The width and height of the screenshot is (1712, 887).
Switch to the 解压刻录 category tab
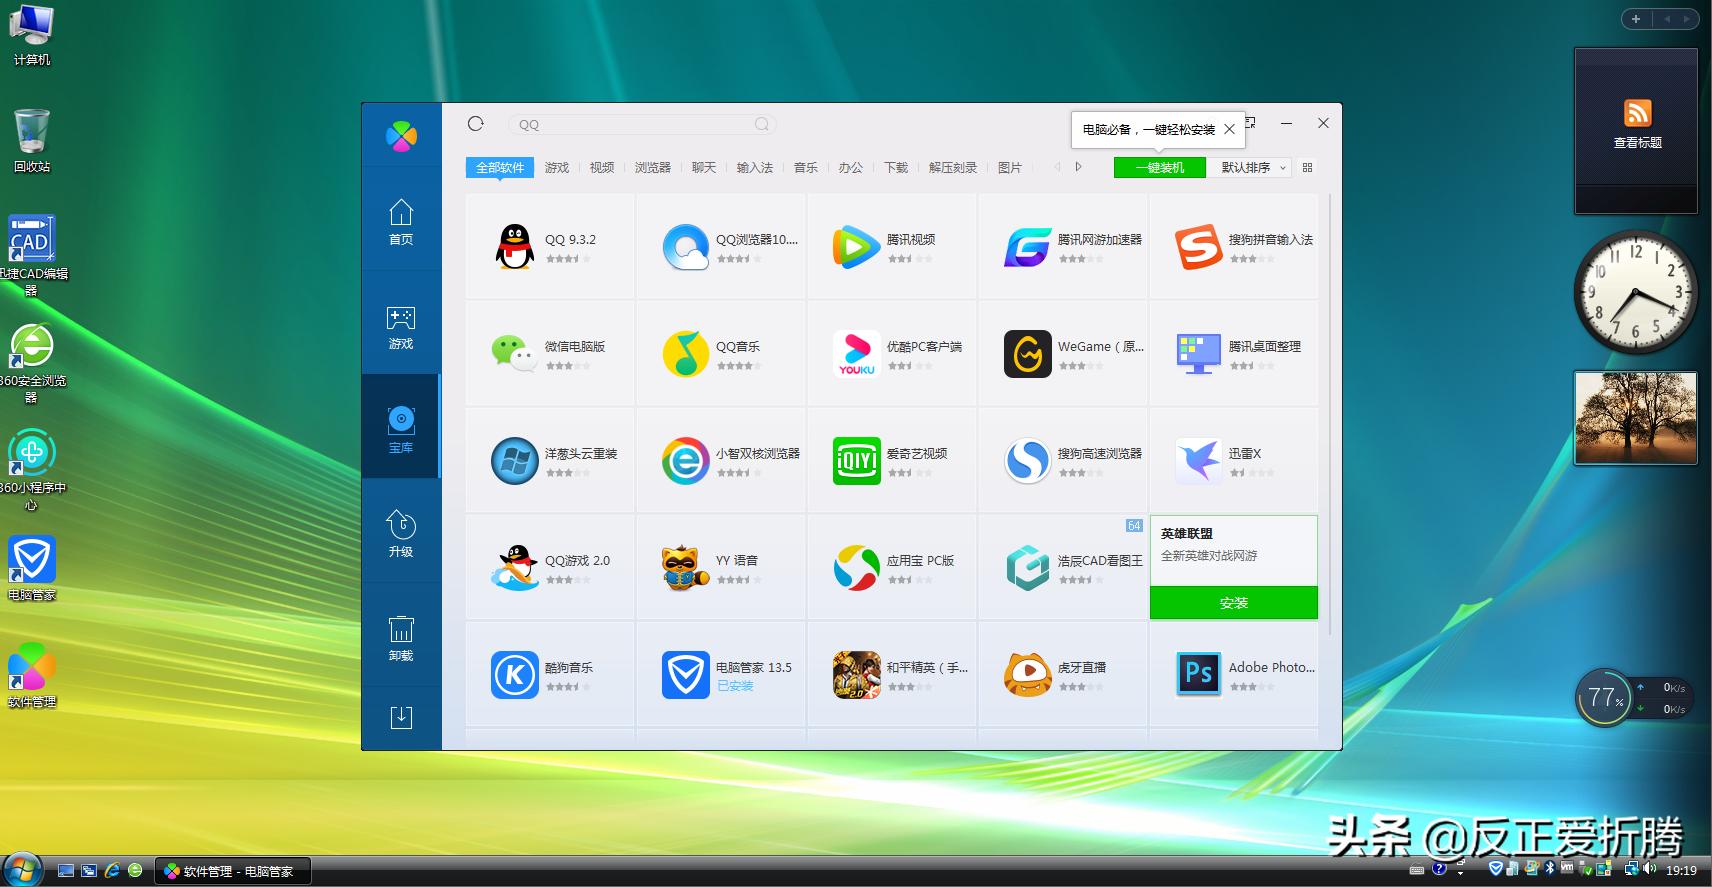[x=953, y=167]
